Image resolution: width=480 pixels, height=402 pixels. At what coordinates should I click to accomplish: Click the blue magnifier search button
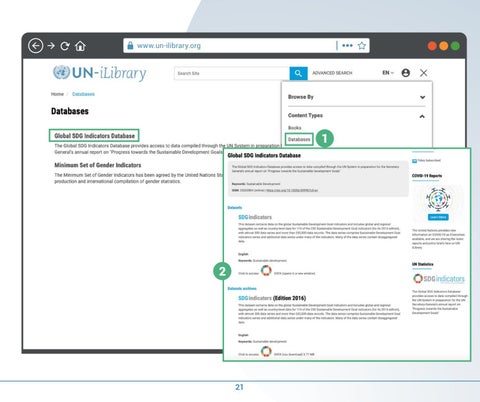[x=298, y=73]
